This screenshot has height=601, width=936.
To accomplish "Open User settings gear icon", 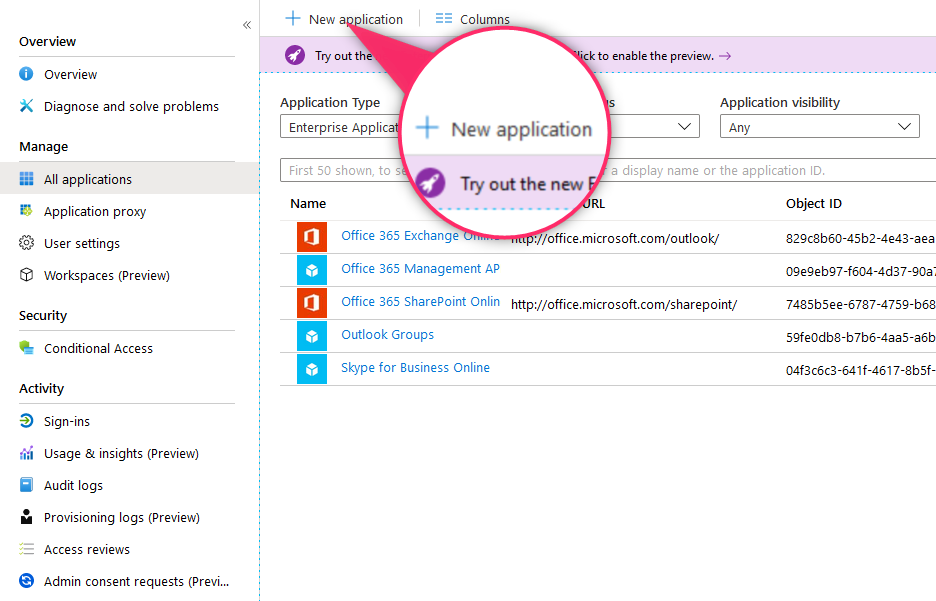I will (x=26, y=243).
